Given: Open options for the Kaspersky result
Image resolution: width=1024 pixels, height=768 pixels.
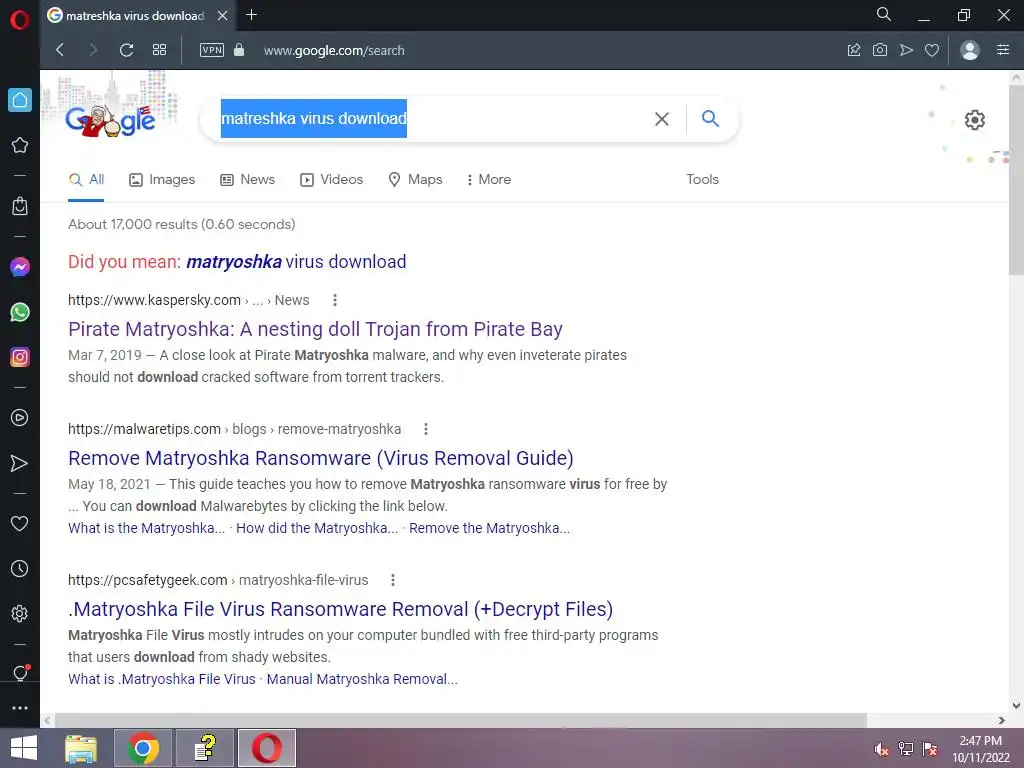Looking at the screenshot, I should [x=335, y=300].
